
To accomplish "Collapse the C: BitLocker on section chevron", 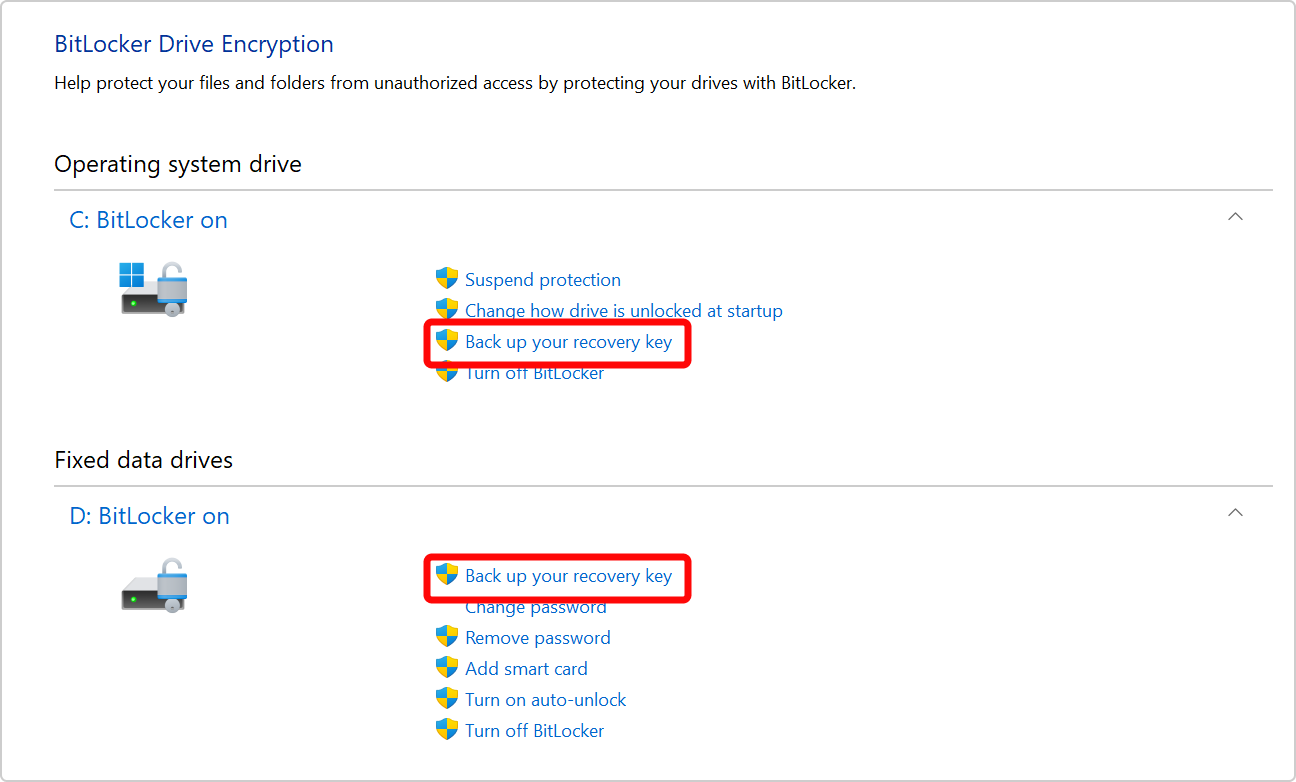I will pyautogui.click(x=1235, y=216).
